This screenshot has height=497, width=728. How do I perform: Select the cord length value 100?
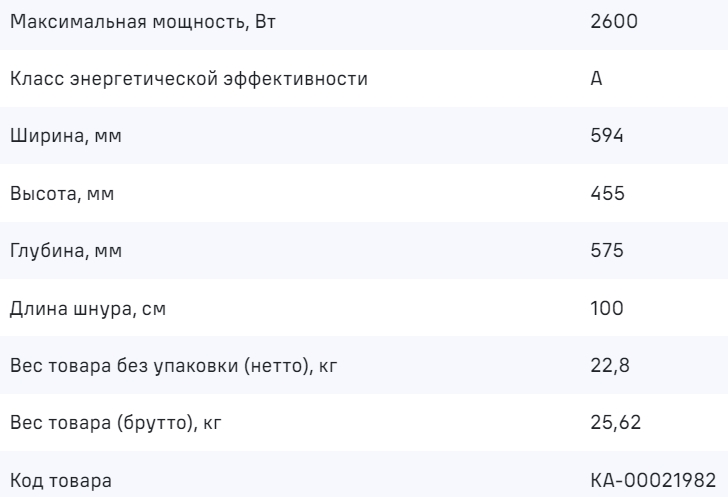tap(606, 308)
